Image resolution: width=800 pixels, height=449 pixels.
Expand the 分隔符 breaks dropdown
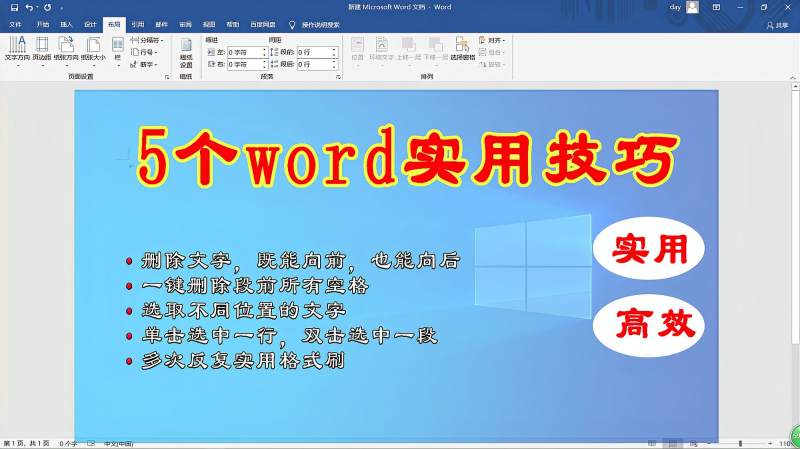coord(146,40)
